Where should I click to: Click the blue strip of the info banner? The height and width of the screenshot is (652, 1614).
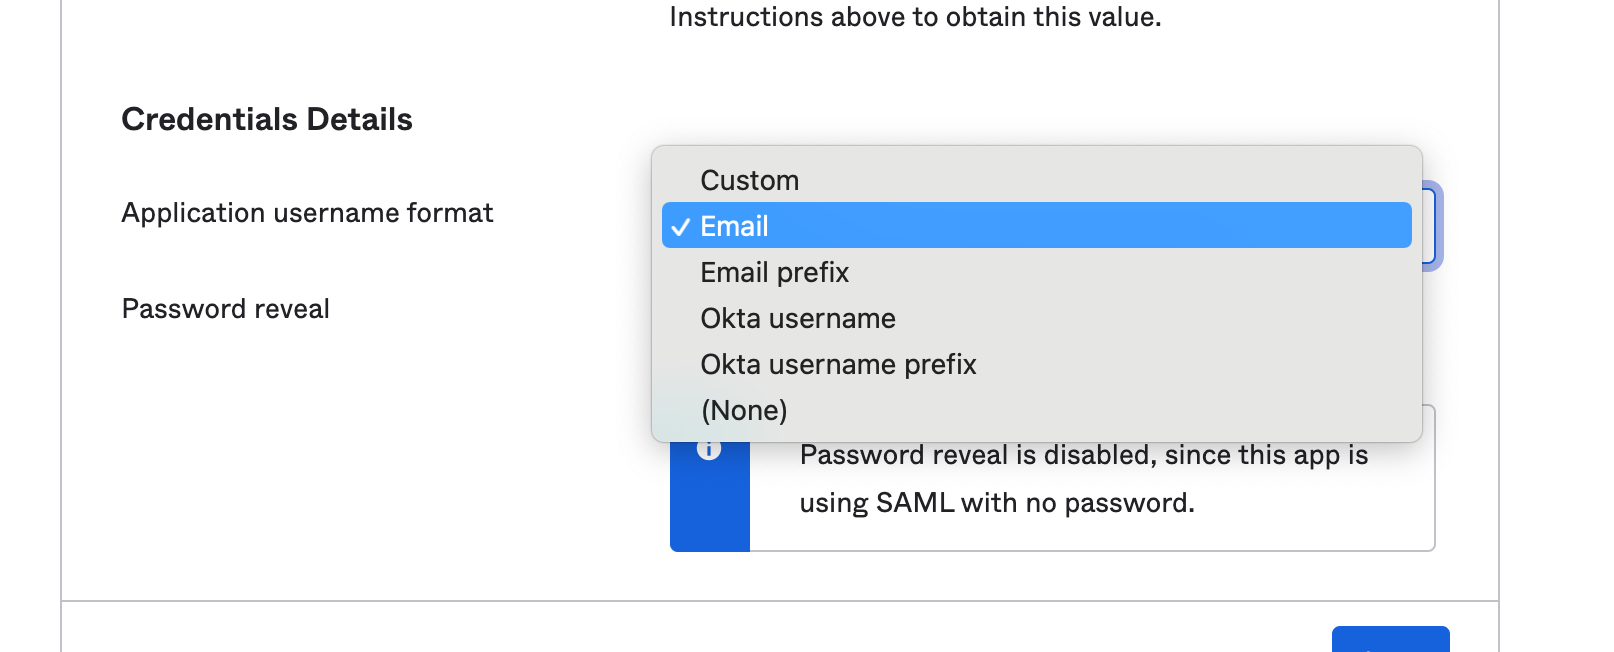coord(709,510)
